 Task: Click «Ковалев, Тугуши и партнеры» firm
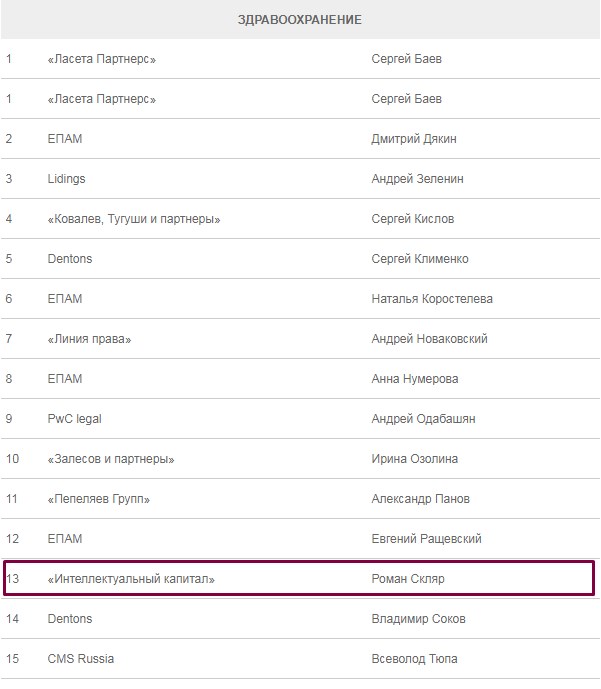coord(134,219)
